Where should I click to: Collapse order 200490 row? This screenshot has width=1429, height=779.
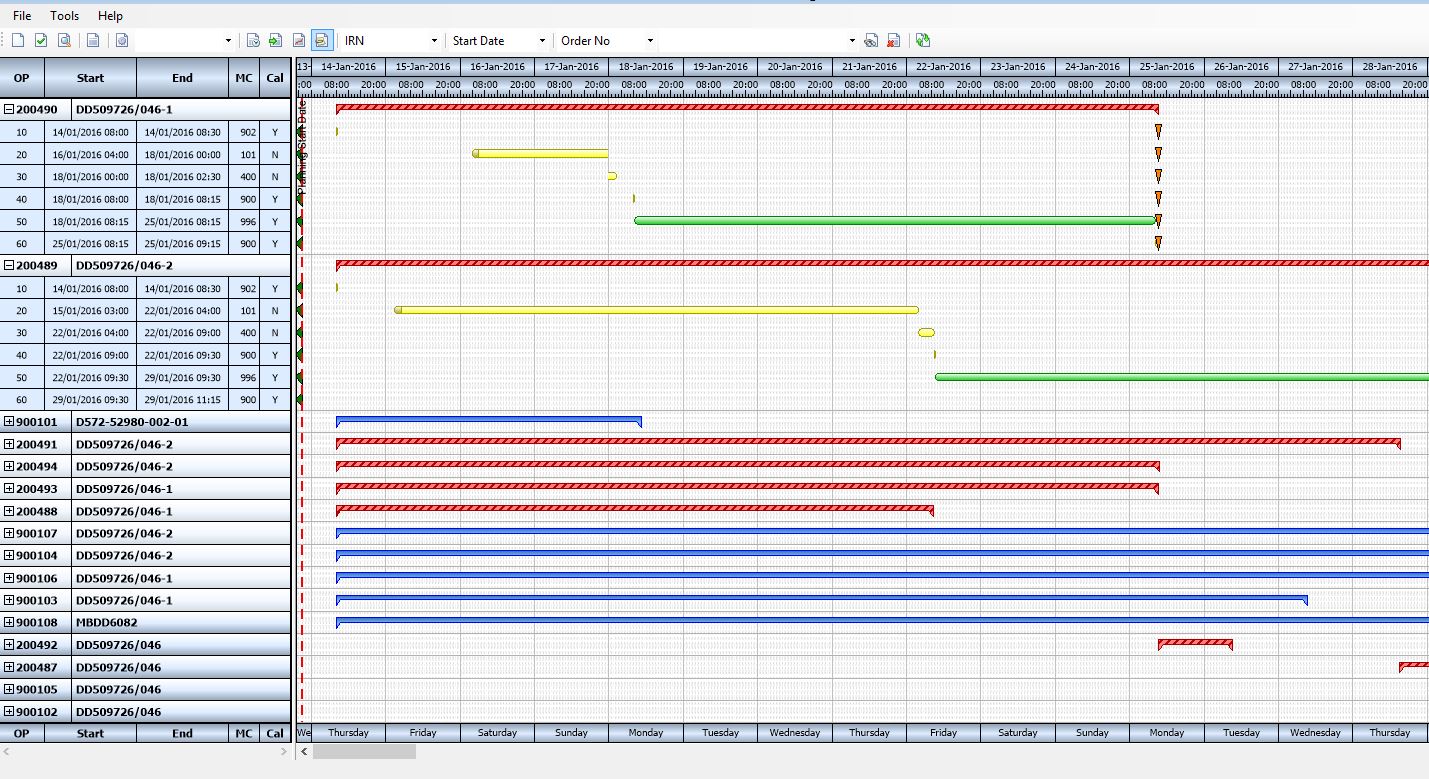[8, 109]
